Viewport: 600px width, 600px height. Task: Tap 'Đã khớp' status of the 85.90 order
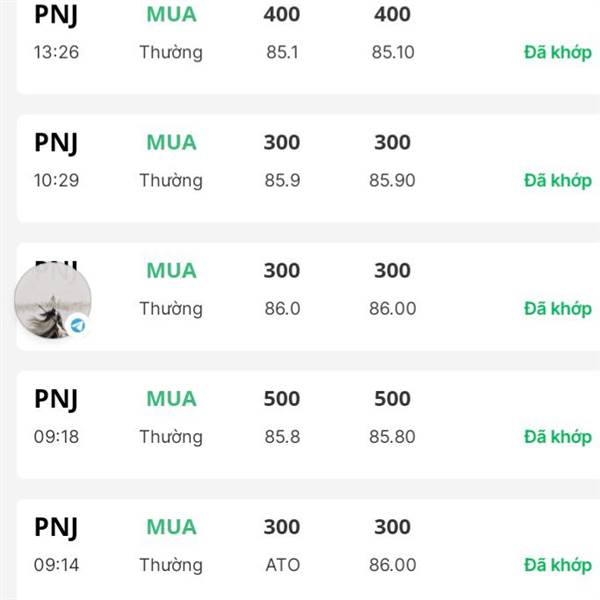(558, 181)
